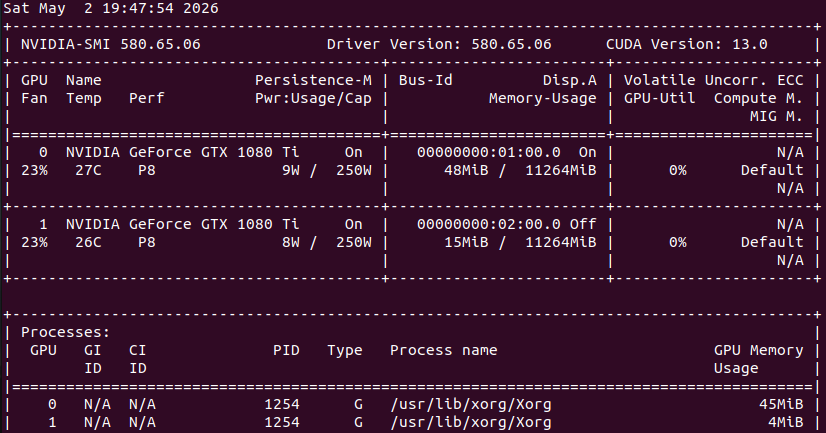
Task: Click the GI column header
Action: click(92, 350)
